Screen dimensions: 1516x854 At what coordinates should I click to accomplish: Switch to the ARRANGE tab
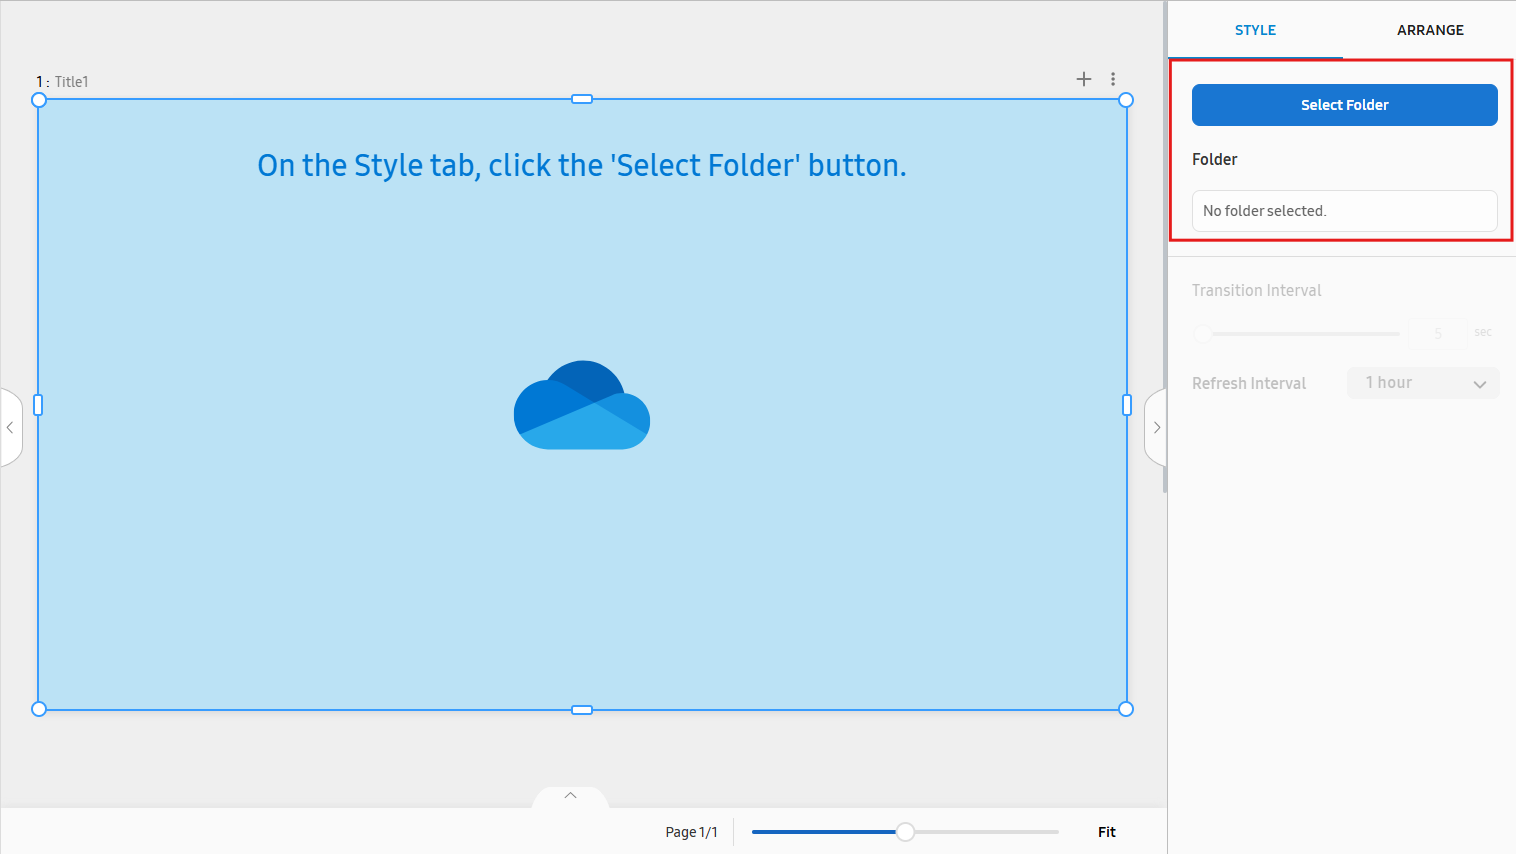(1430, 30)
